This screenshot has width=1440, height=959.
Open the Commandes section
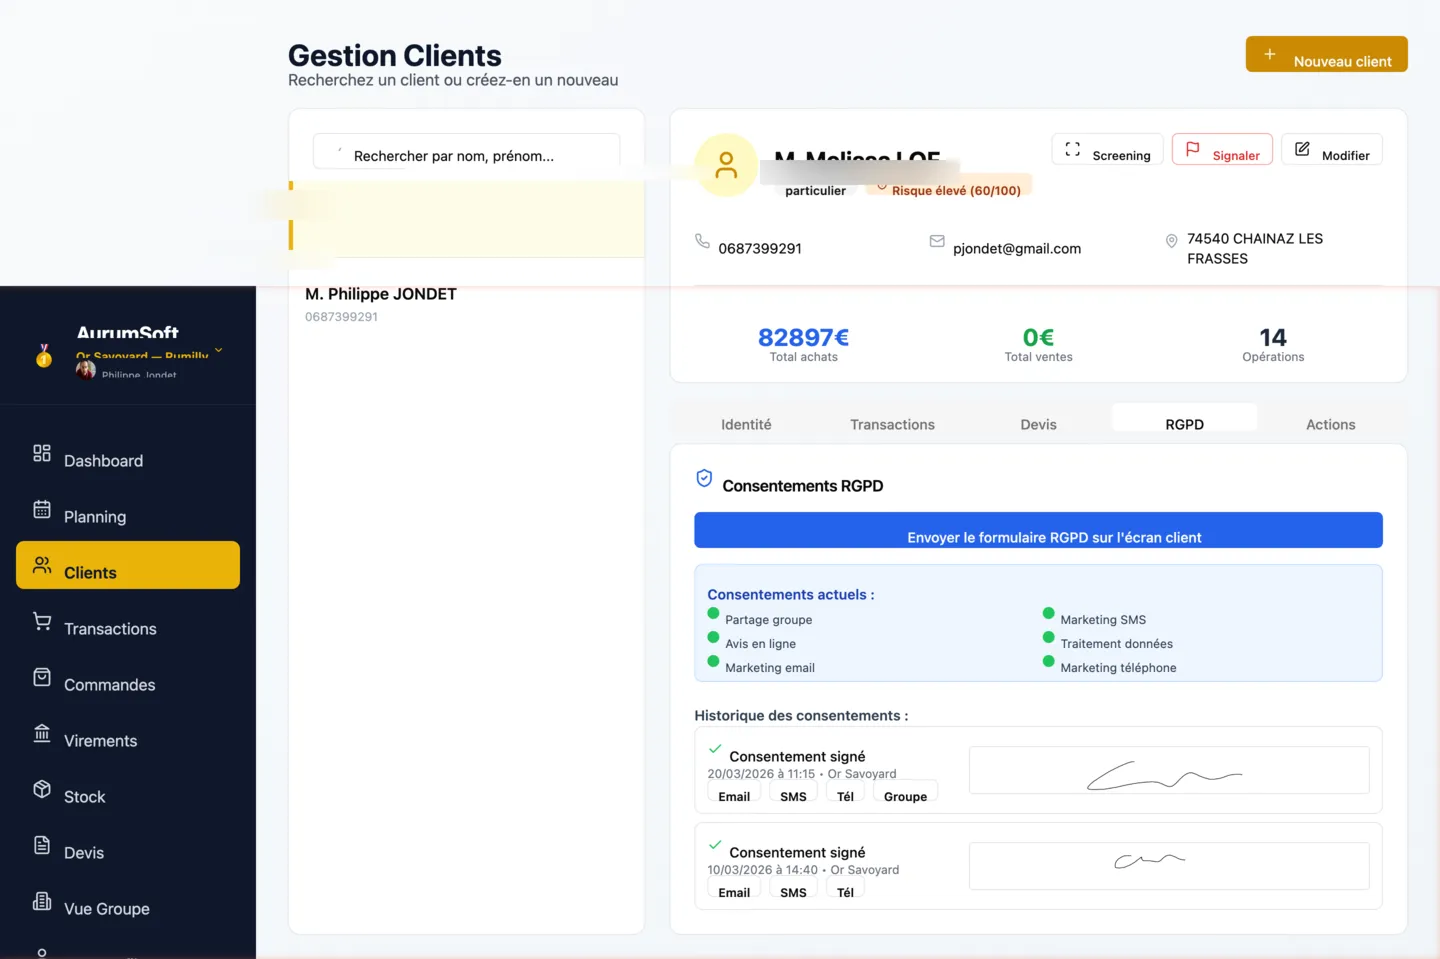click(128, 684)
